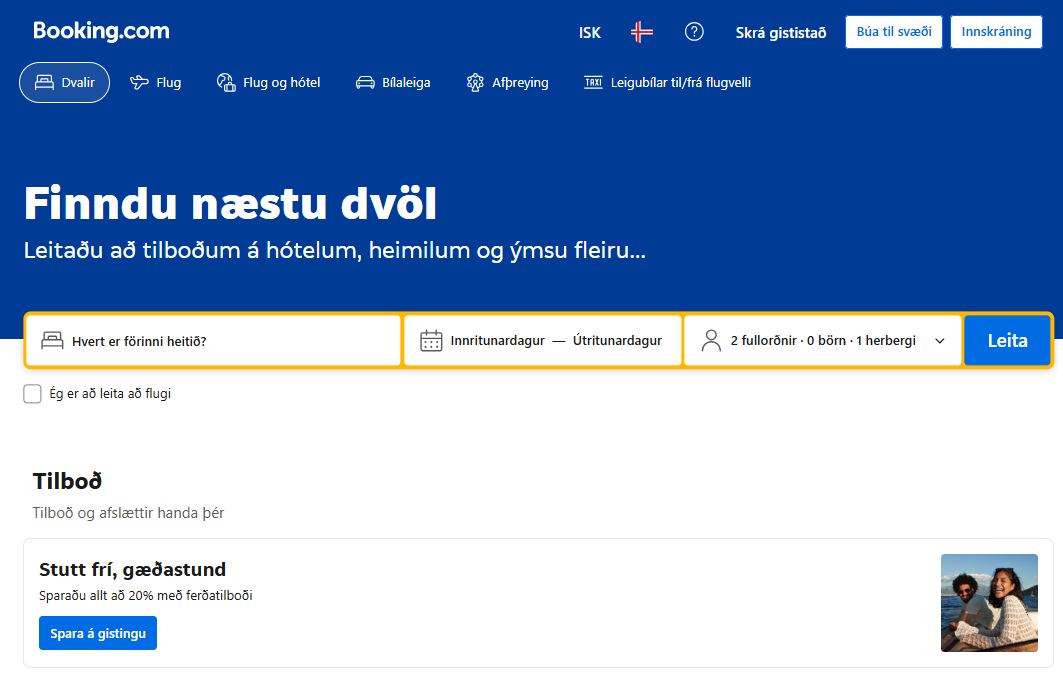
Task: Click the person icon in guests field
Action: tap(711, 341)
